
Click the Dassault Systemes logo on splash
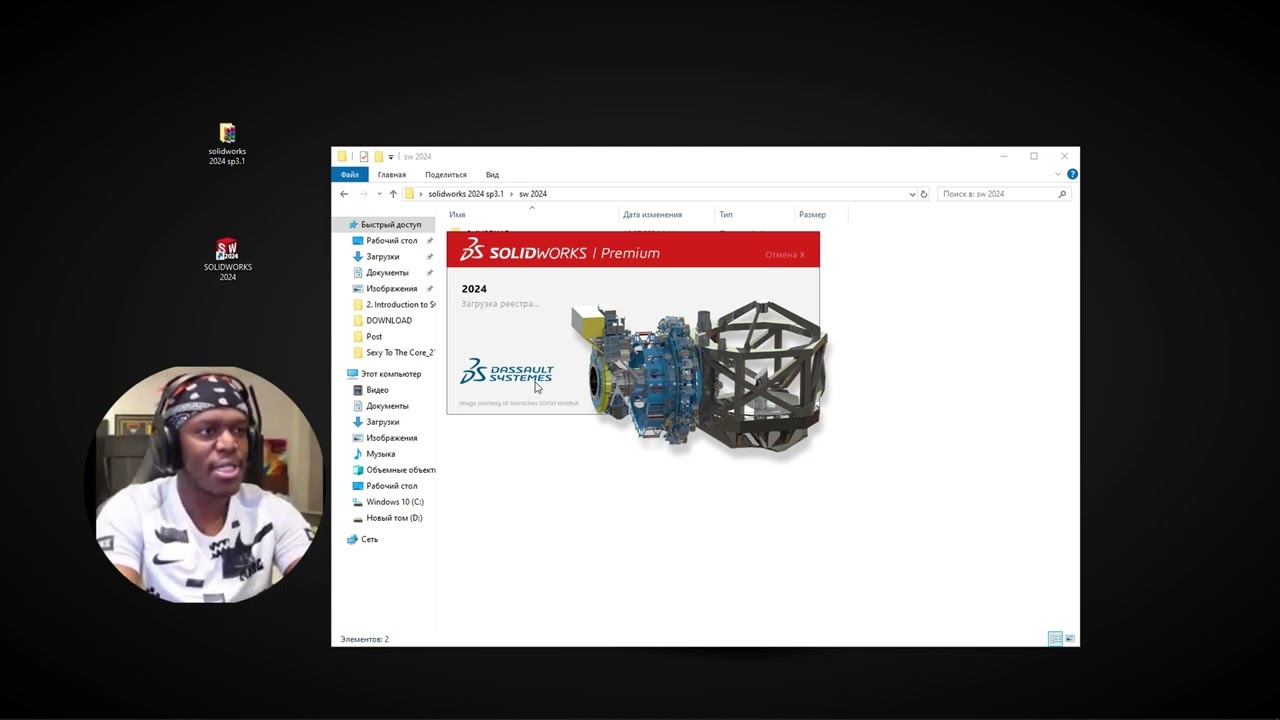coord(507,371)
